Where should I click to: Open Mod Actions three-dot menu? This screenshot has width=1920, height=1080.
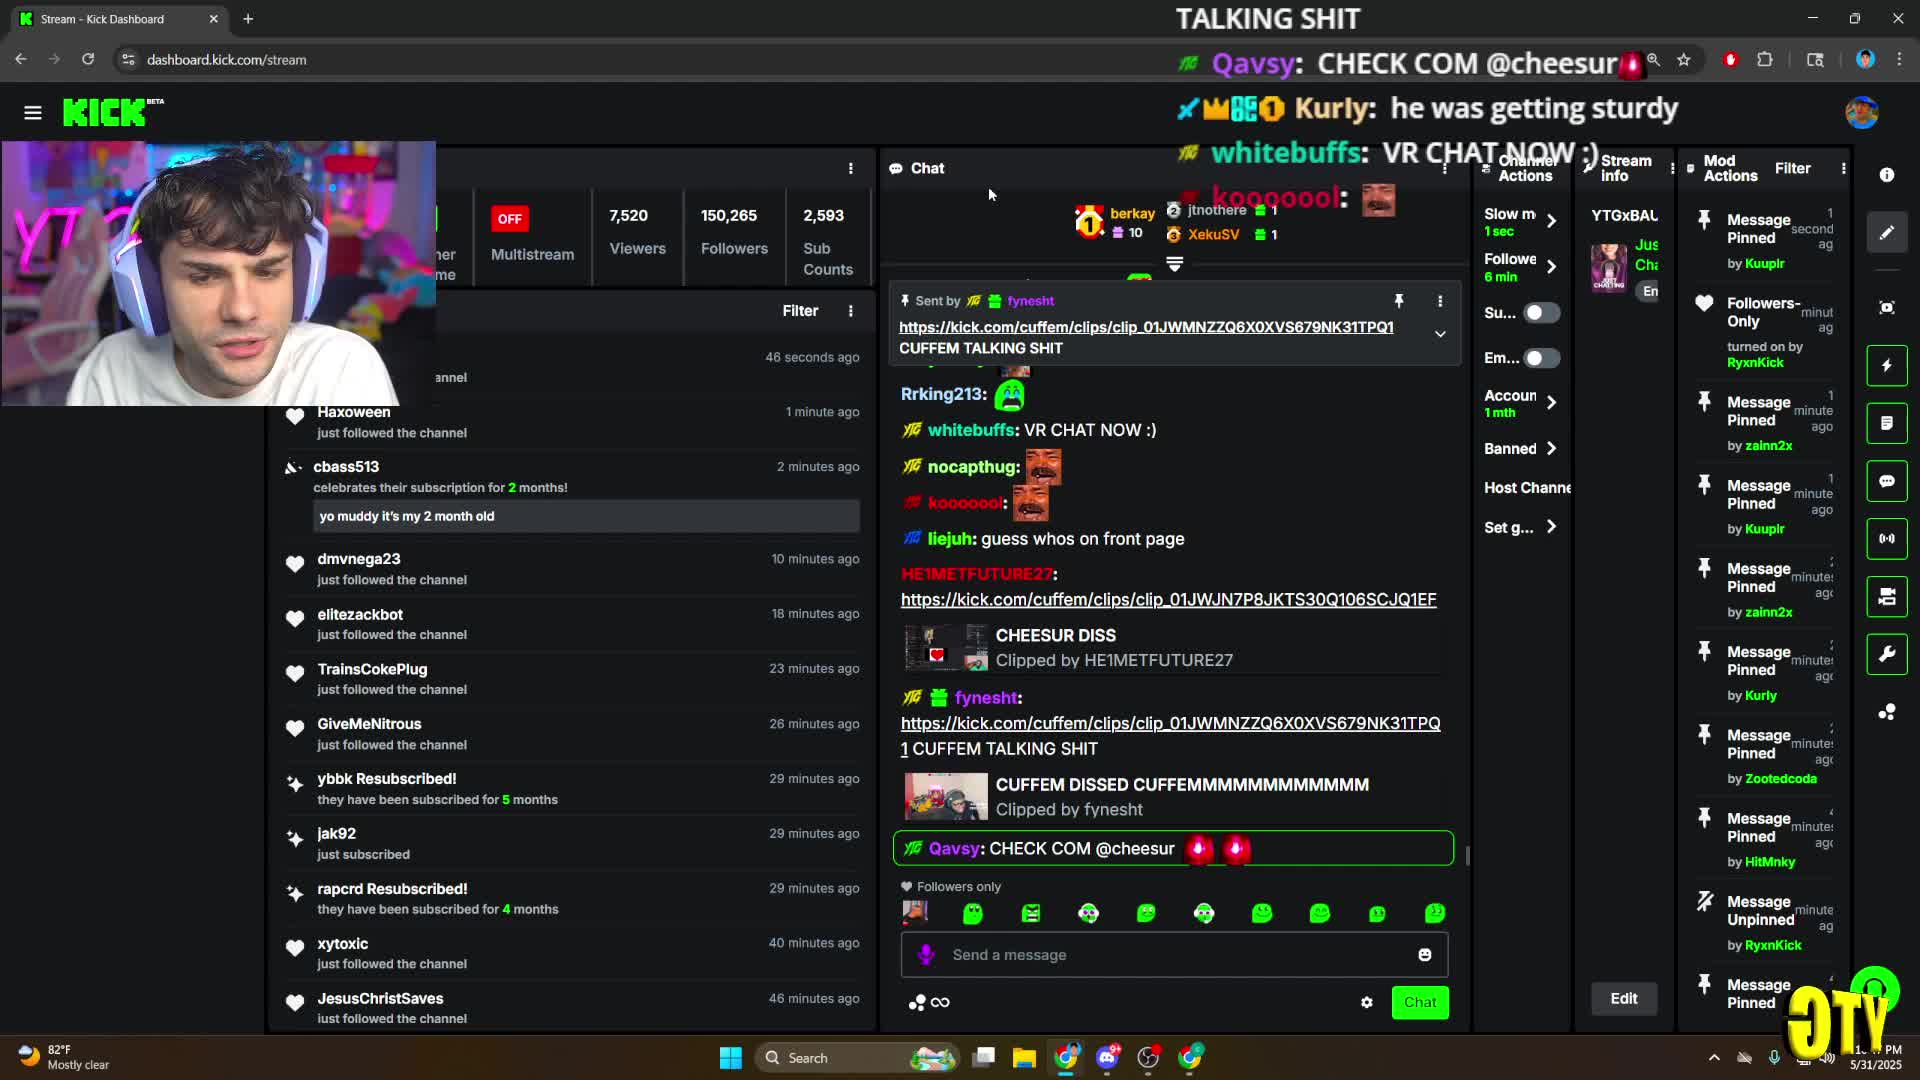coord(1843,169)
